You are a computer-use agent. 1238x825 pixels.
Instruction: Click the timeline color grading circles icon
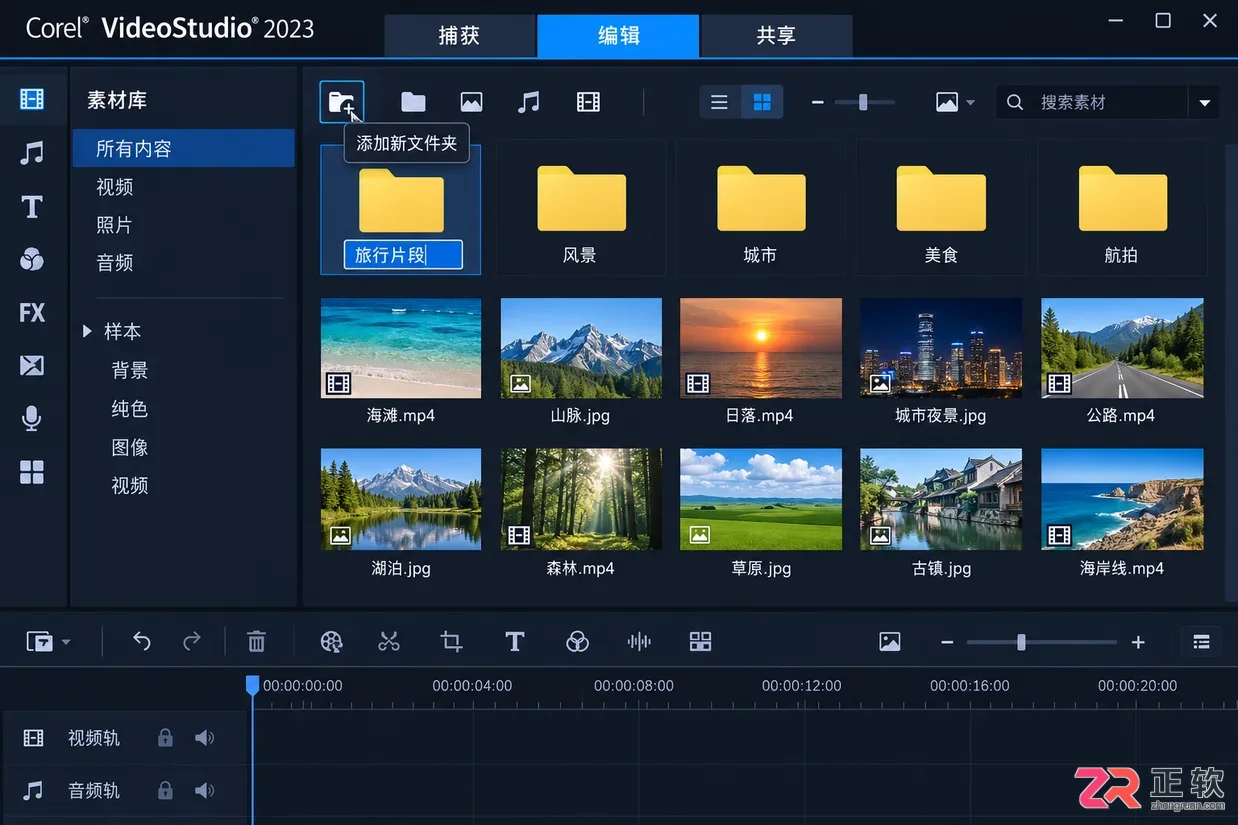click(x=577, y=642)
